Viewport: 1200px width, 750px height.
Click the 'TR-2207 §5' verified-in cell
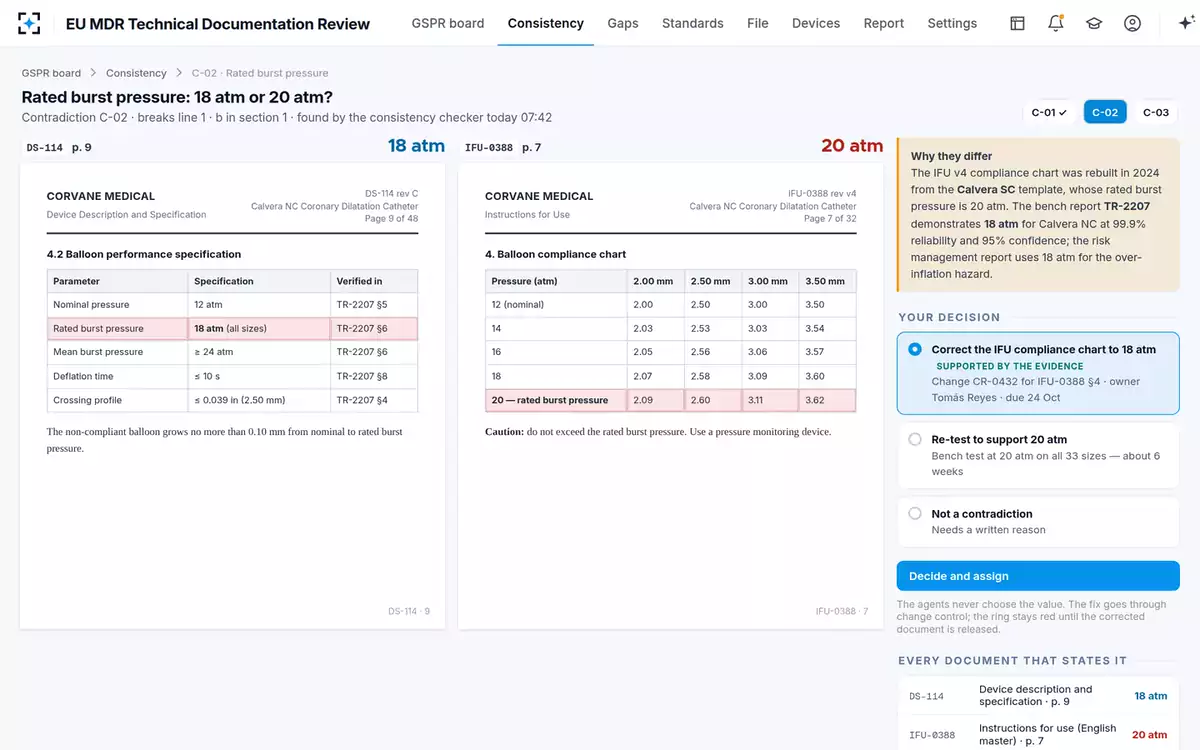point(374,304)
